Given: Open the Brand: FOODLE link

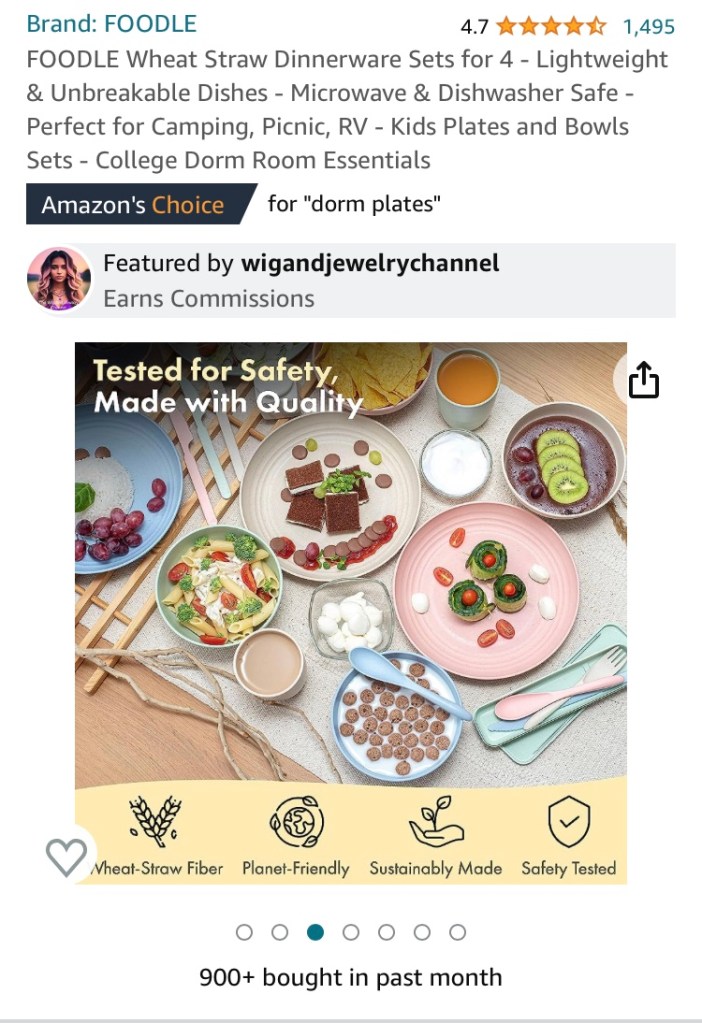Looking at the screenshot, I should (112, 24).
